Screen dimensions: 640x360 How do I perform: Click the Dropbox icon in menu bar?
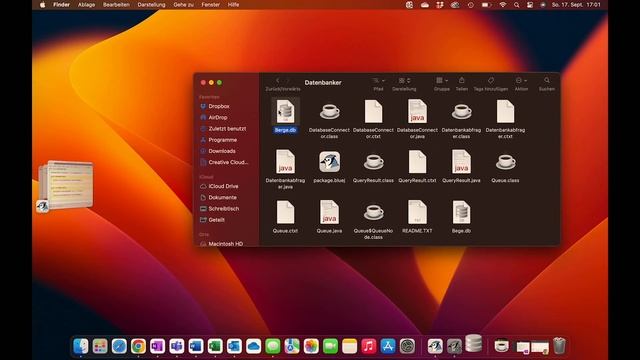(440, 5)
